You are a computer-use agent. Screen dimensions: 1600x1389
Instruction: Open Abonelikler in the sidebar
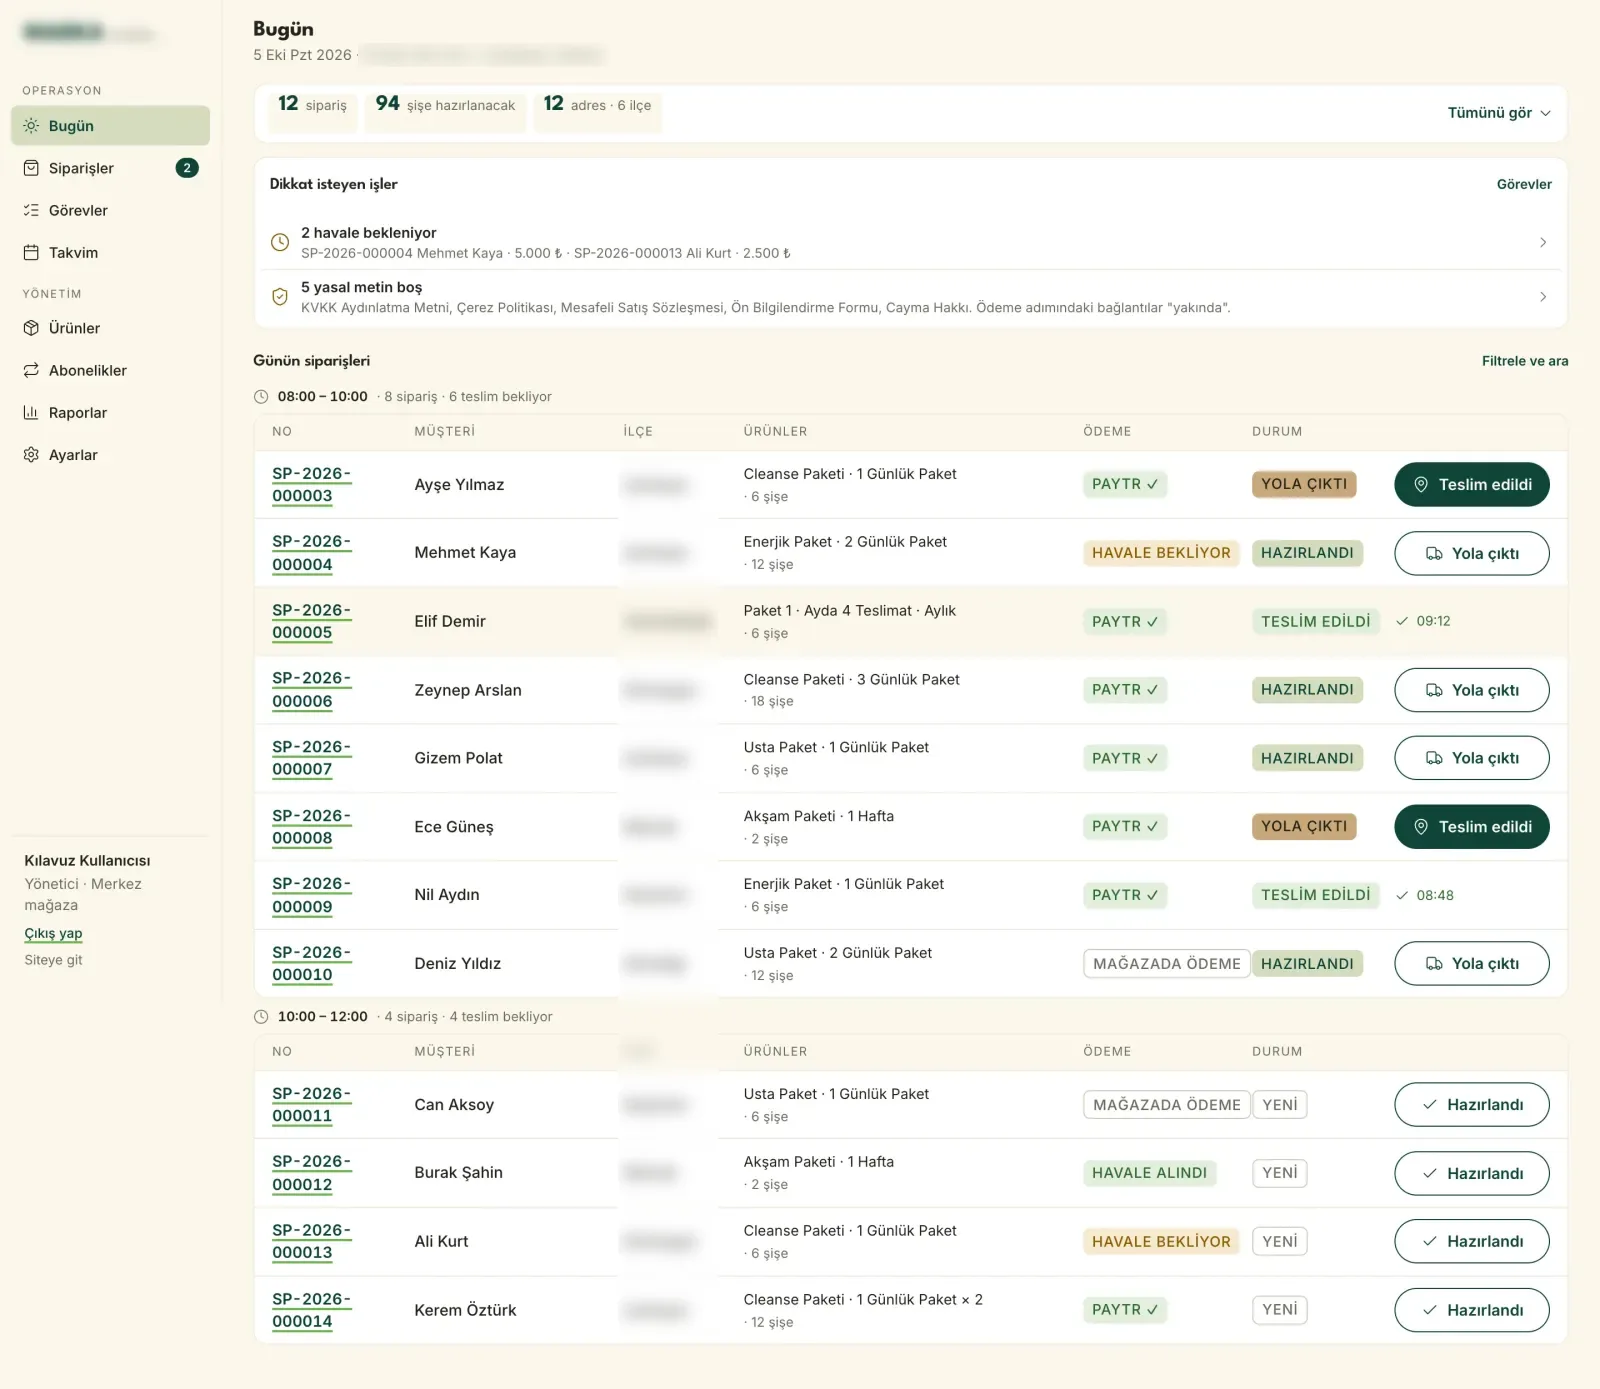coord(110,370)
